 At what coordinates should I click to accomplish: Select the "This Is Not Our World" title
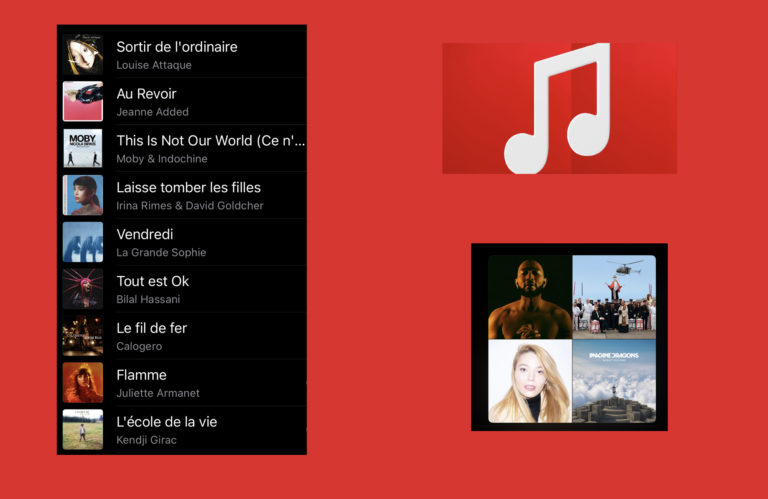click(210, 141)
